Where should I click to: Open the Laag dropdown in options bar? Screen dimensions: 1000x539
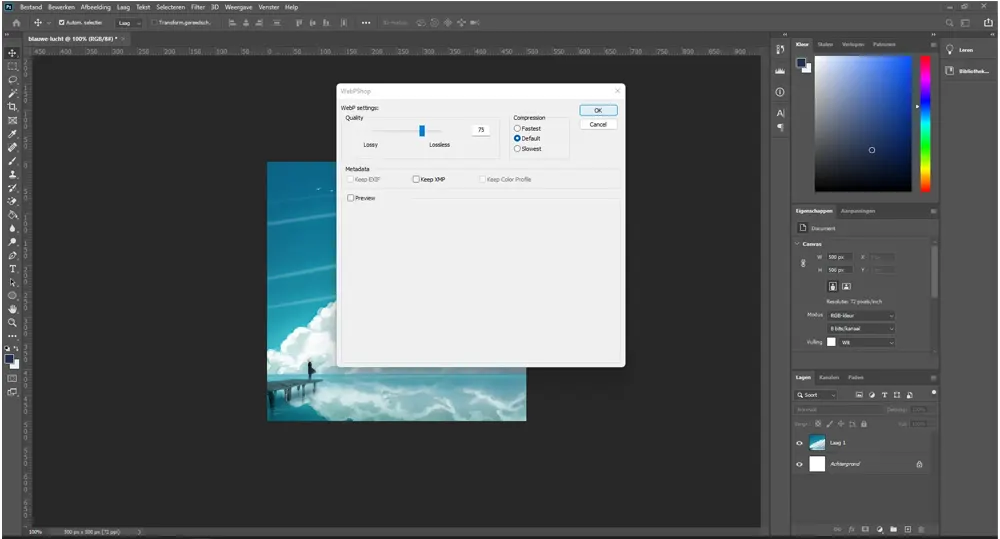[129, 23]
